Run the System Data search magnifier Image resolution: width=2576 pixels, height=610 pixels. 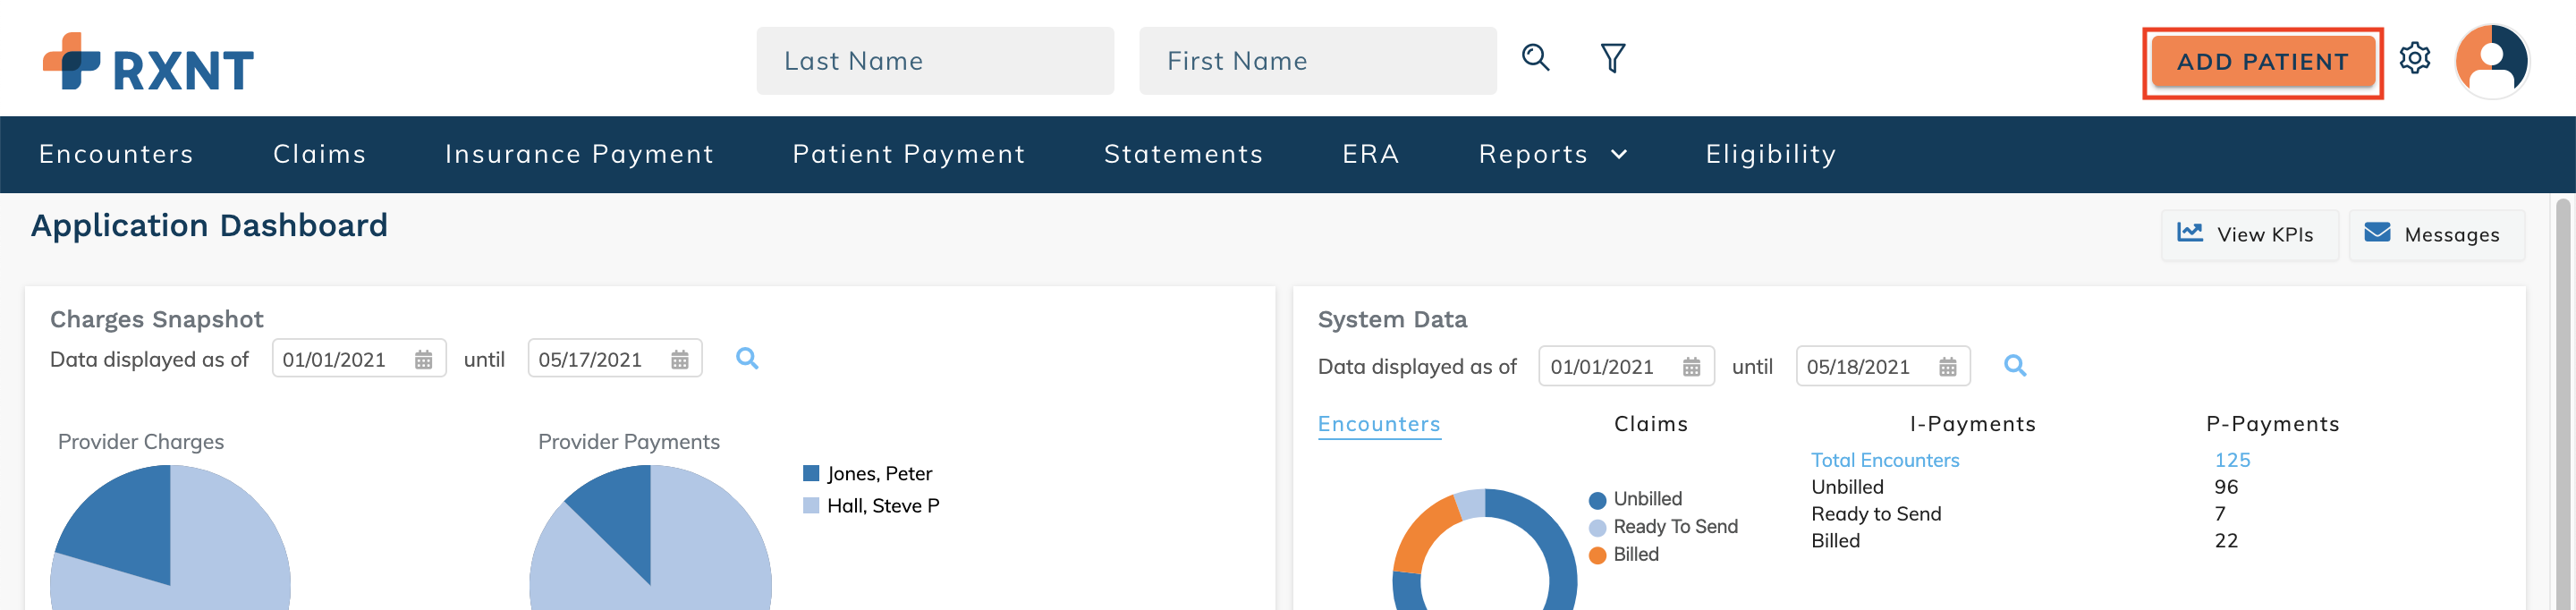coord(2015,366)
